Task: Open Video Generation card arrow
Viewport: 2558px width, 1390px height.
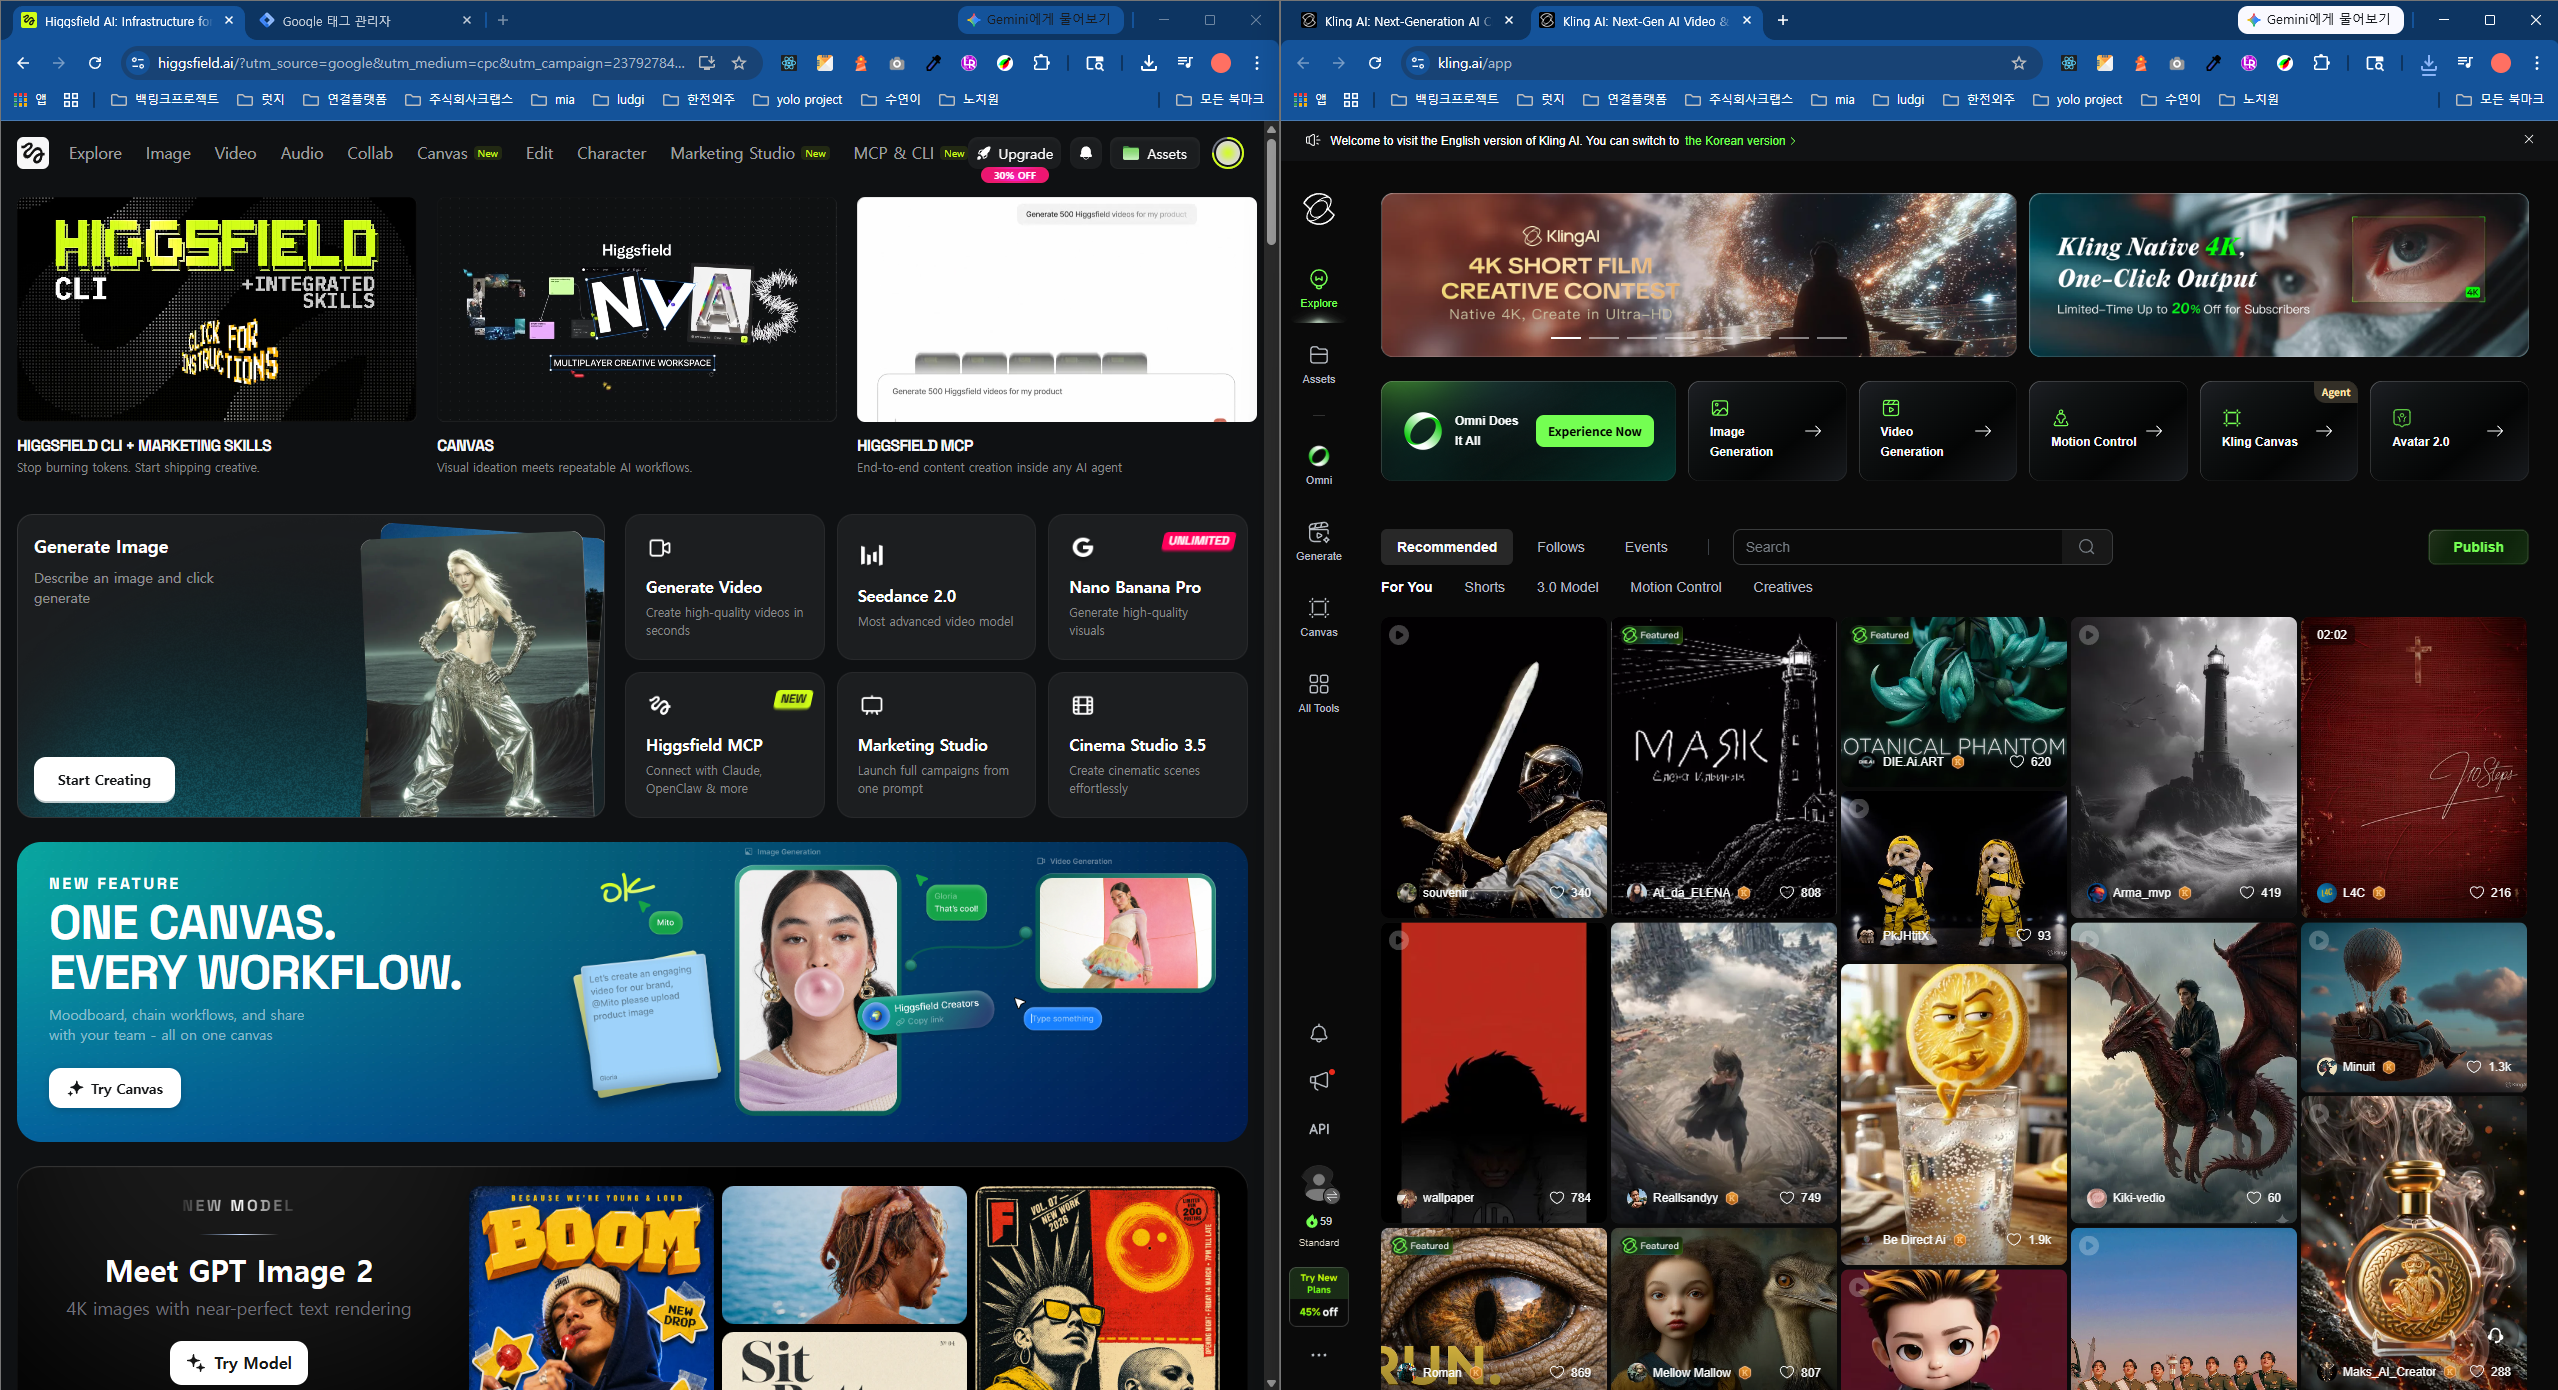Action: (1983, 431)
